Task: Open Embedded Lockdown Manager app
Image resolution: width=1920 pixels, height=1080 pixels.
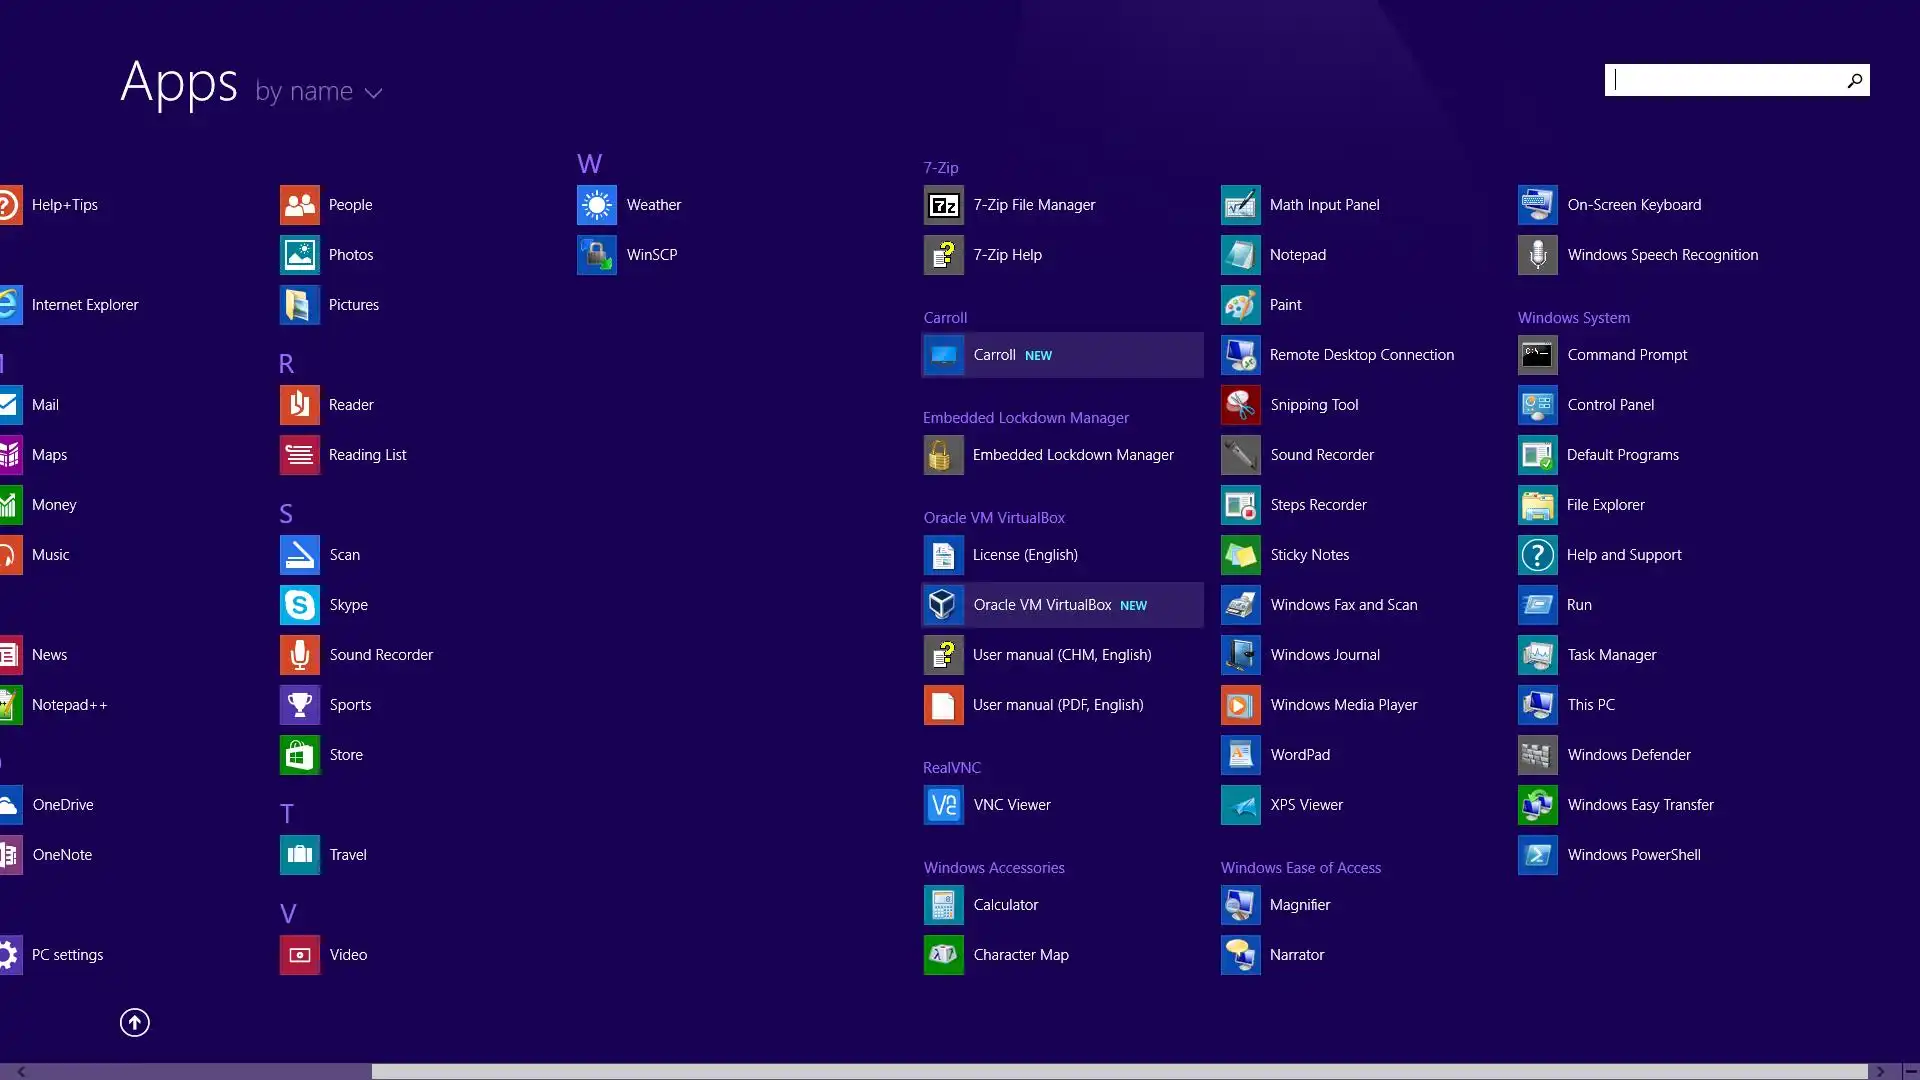Action: pos(1072,455)
